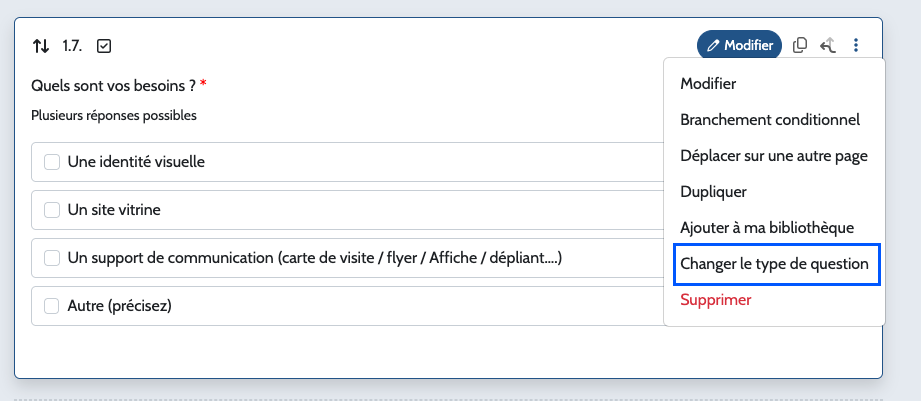Screen dimensions: 921x401
Task: Choose Modifier in the dropdown menu list
Action: [708, 84]
